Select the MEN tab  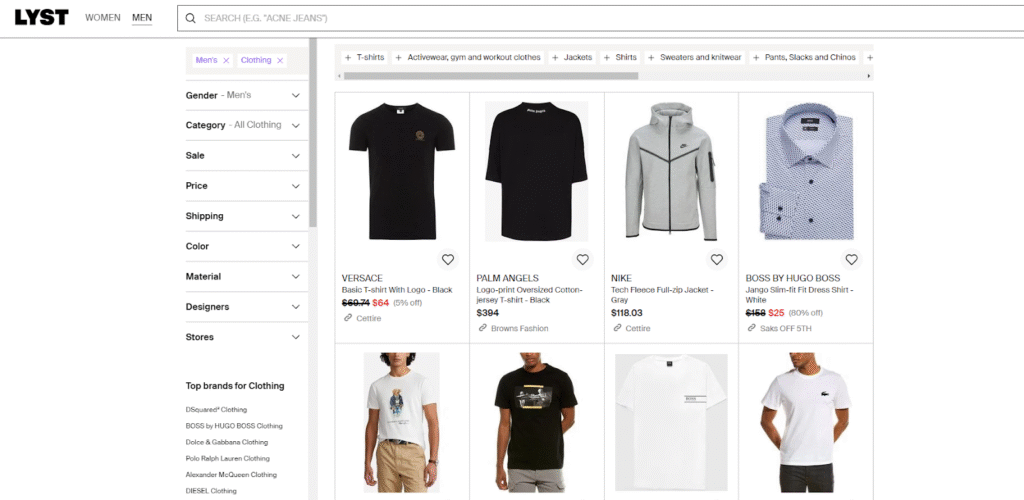point(142,18)
